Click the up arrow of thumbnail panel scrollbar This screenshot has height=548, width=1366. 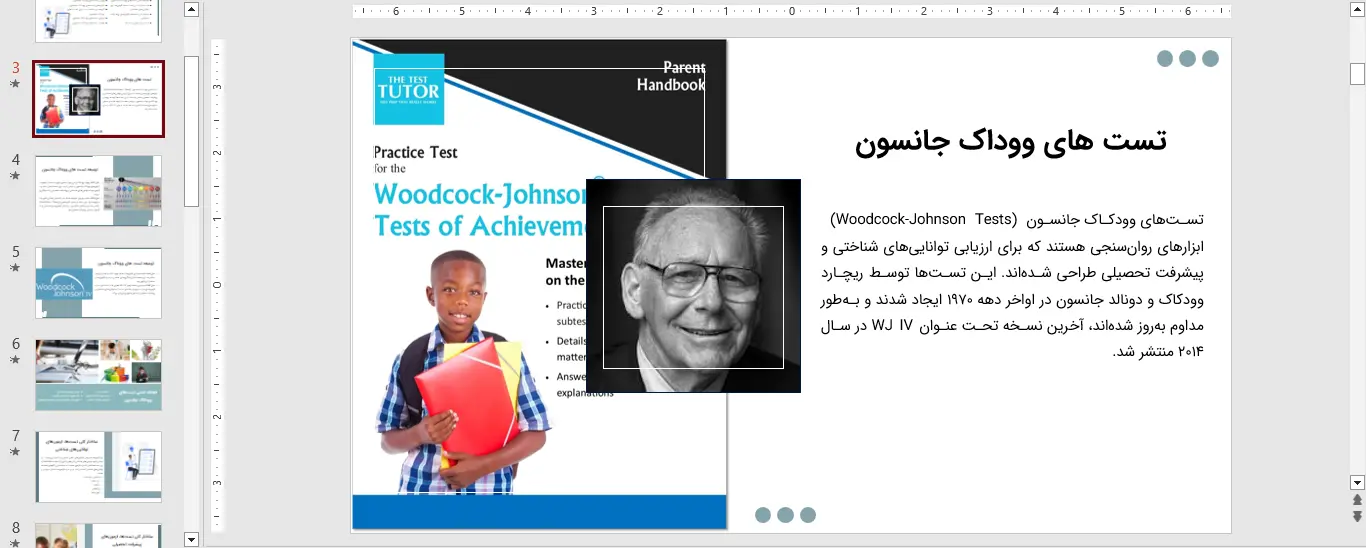click(192, 10)
